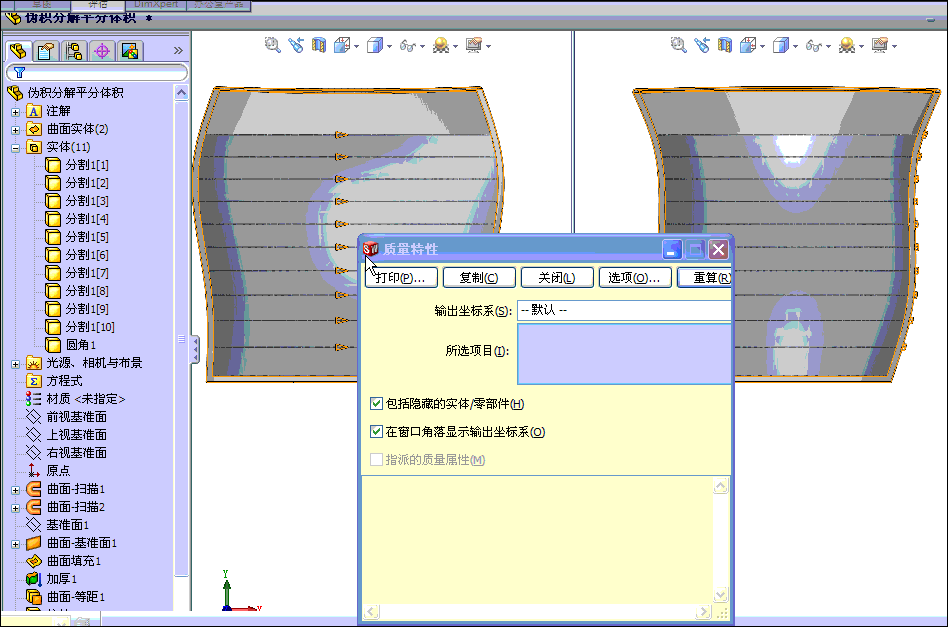Click section view icon in left viewport
948x627 pixels.
pyautogui.click(x=319, y=45)
